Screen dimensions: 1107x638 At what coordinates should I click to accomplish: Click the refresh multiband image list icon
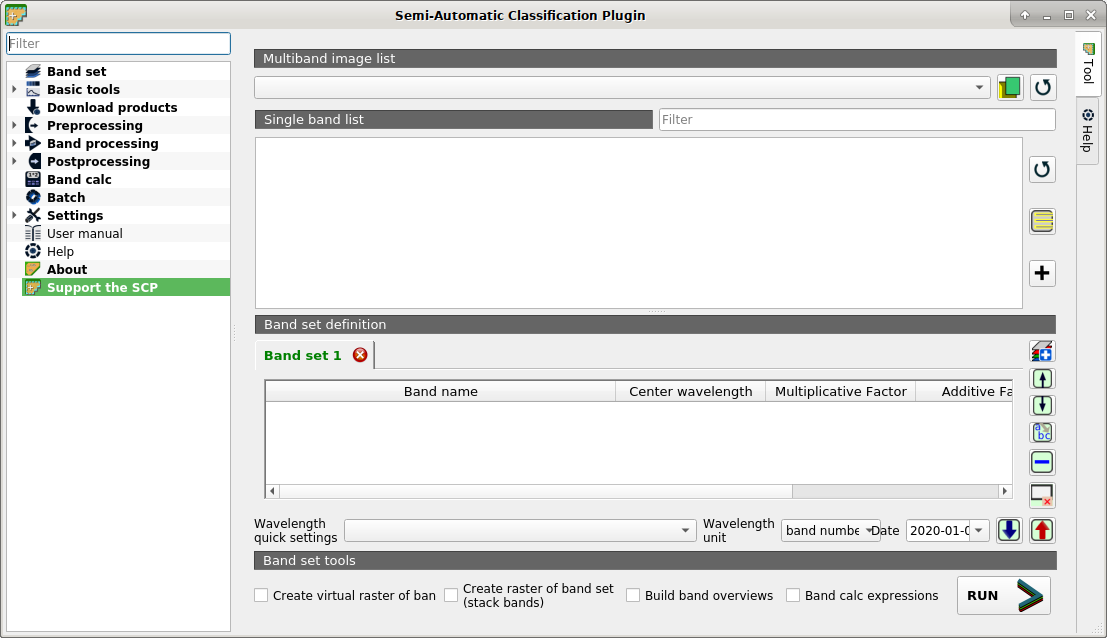(1042, 87)
